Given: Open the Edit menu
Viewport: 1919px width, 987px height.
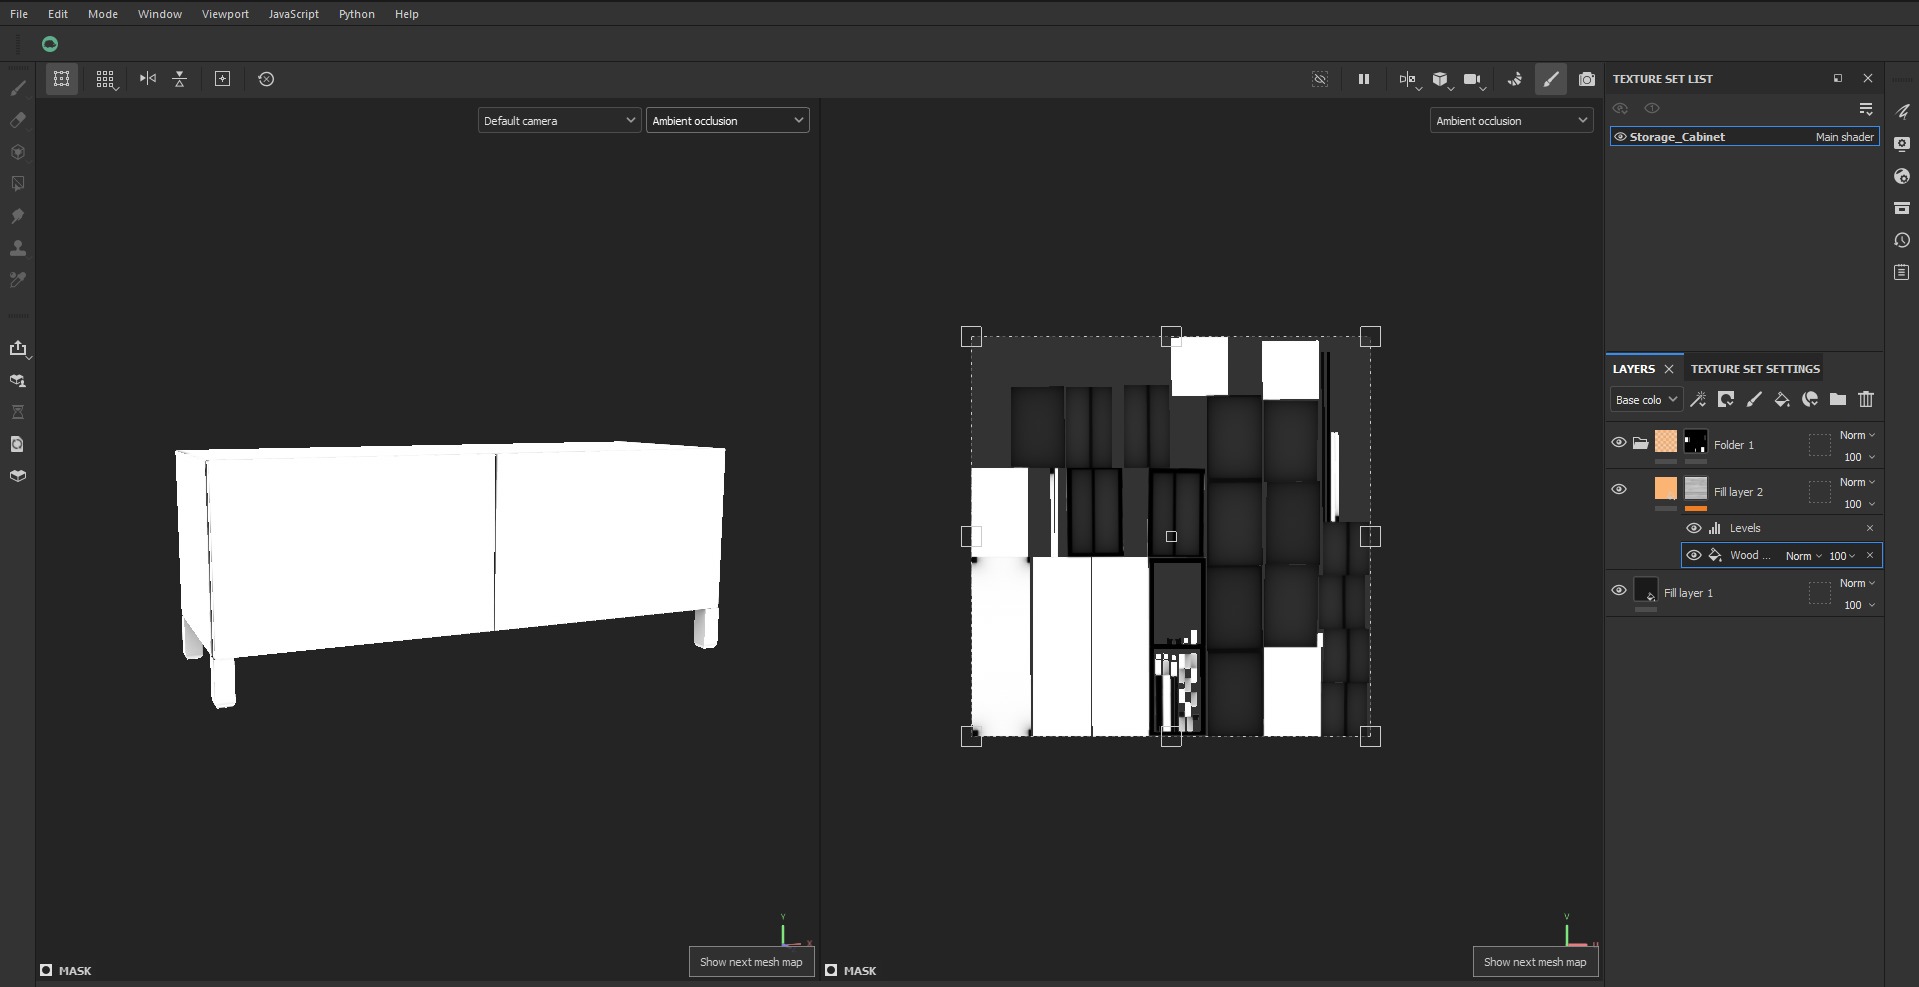Looking at the screenshot, I should pyautogui.click(x=58, y=14).
